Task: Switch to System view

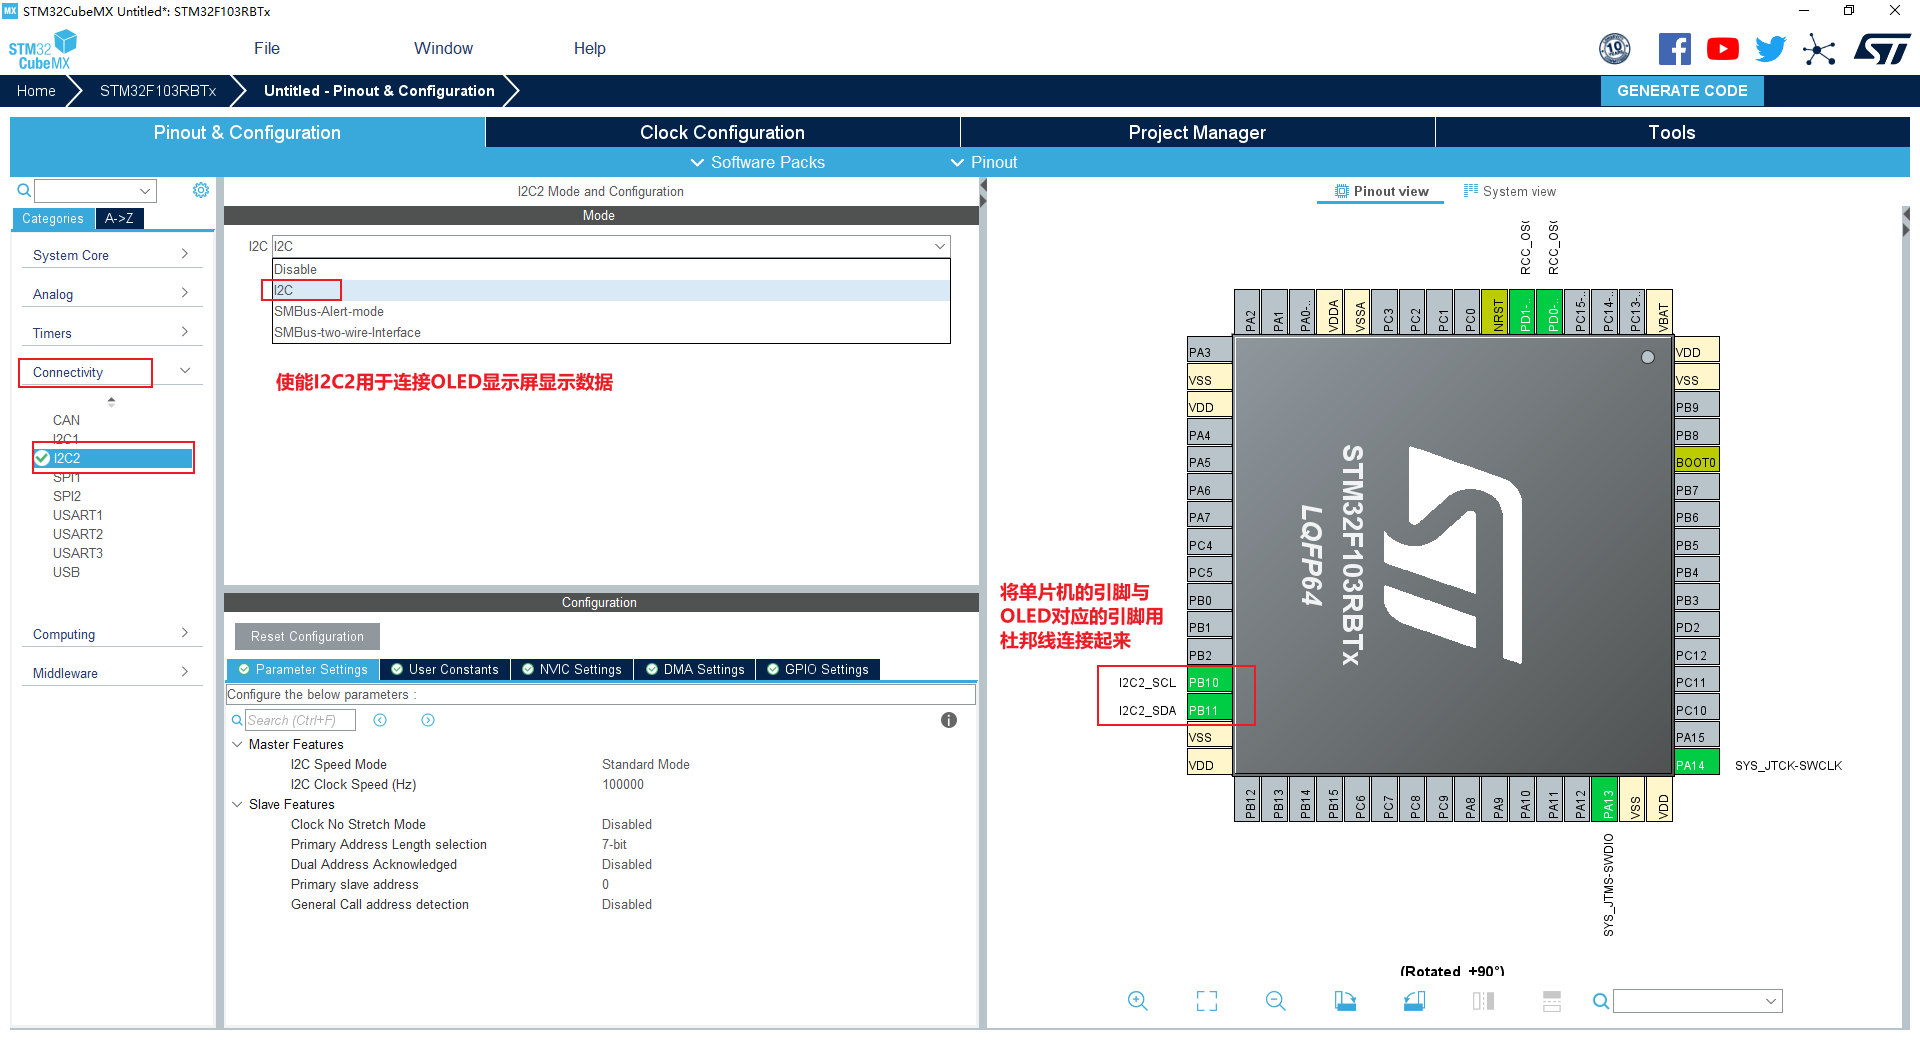Action: click(x=1510, y=191)
